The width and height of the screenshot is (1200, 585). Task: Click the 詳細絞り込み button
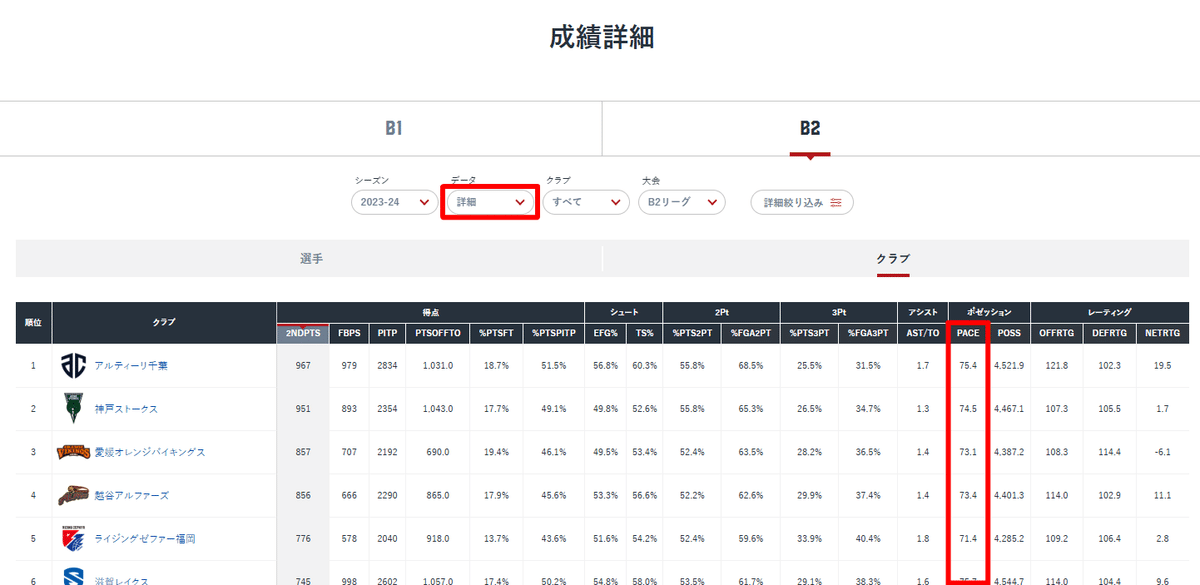point(802,202)
